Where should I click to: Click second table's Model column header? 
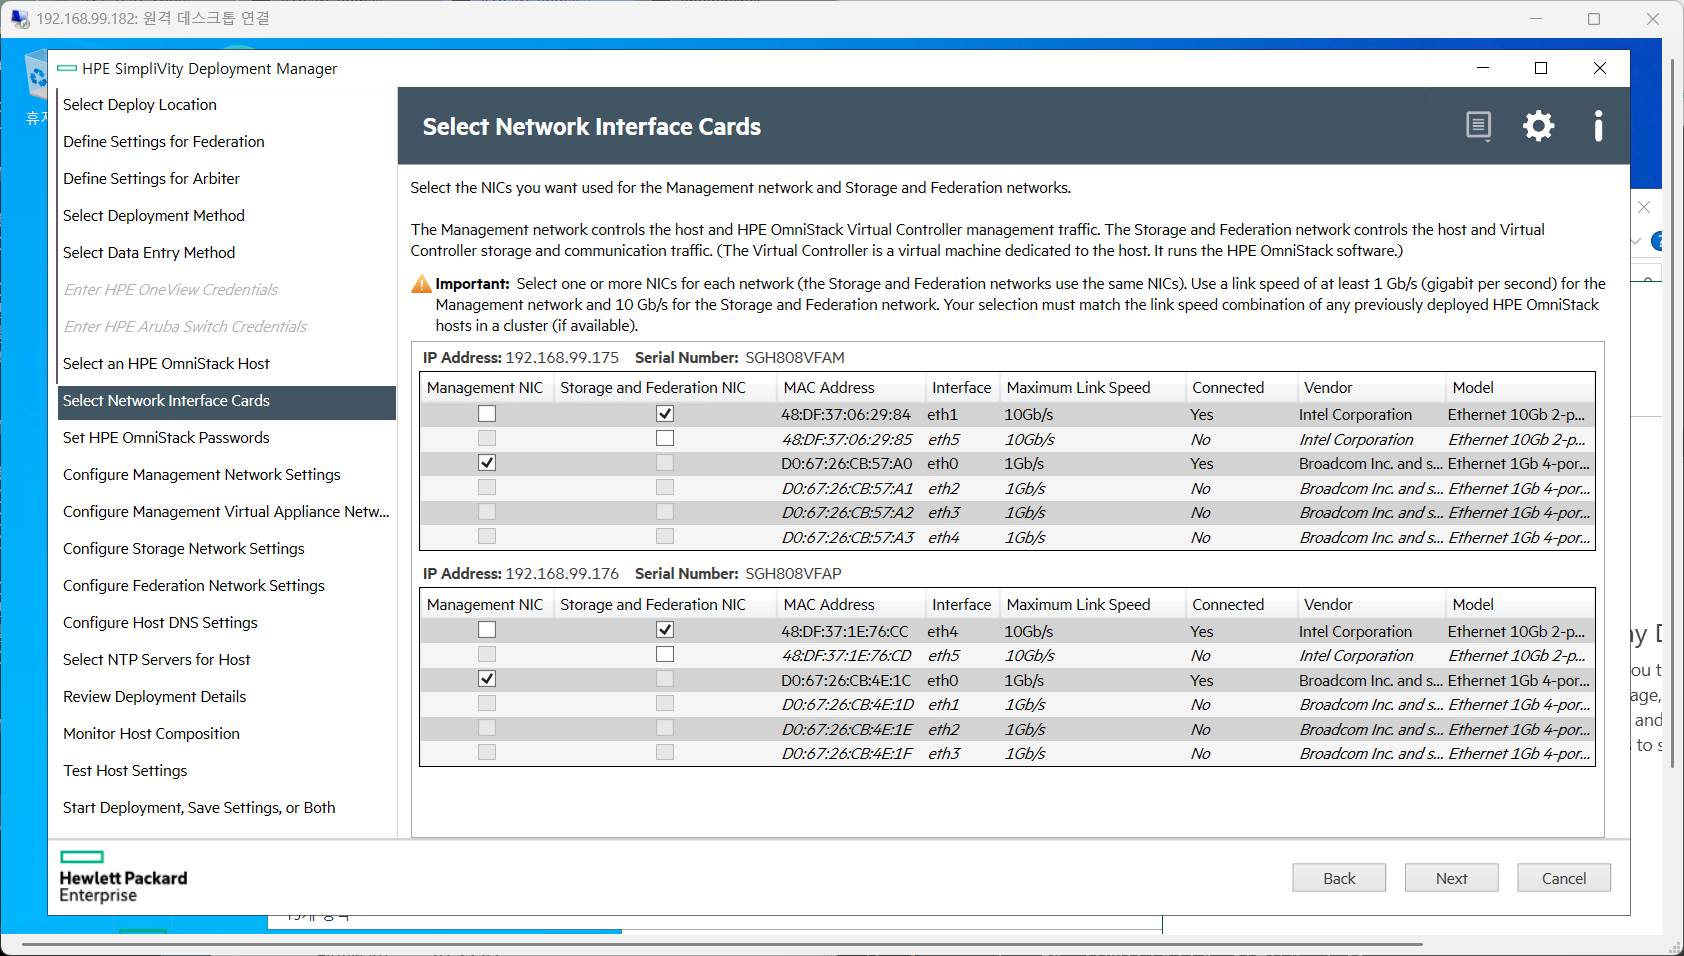click(1520, 605)
